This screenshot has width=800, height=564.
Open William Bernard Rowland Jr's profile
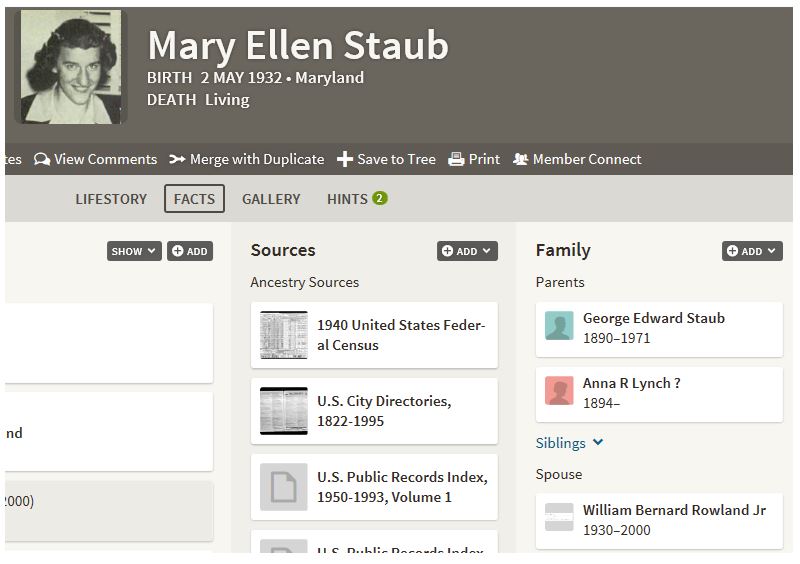(x=673, y=510)
